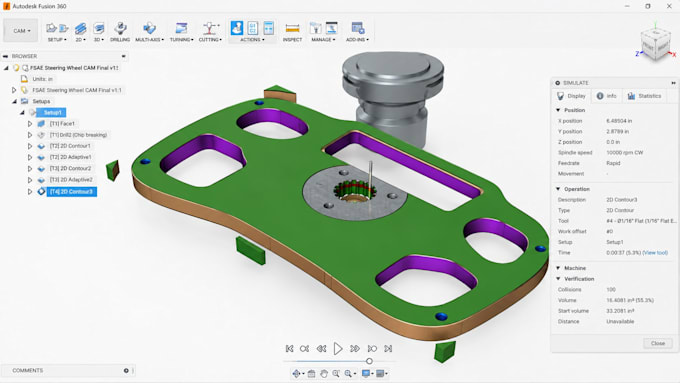Go to previous operation in simulation

tap(304, 348)
